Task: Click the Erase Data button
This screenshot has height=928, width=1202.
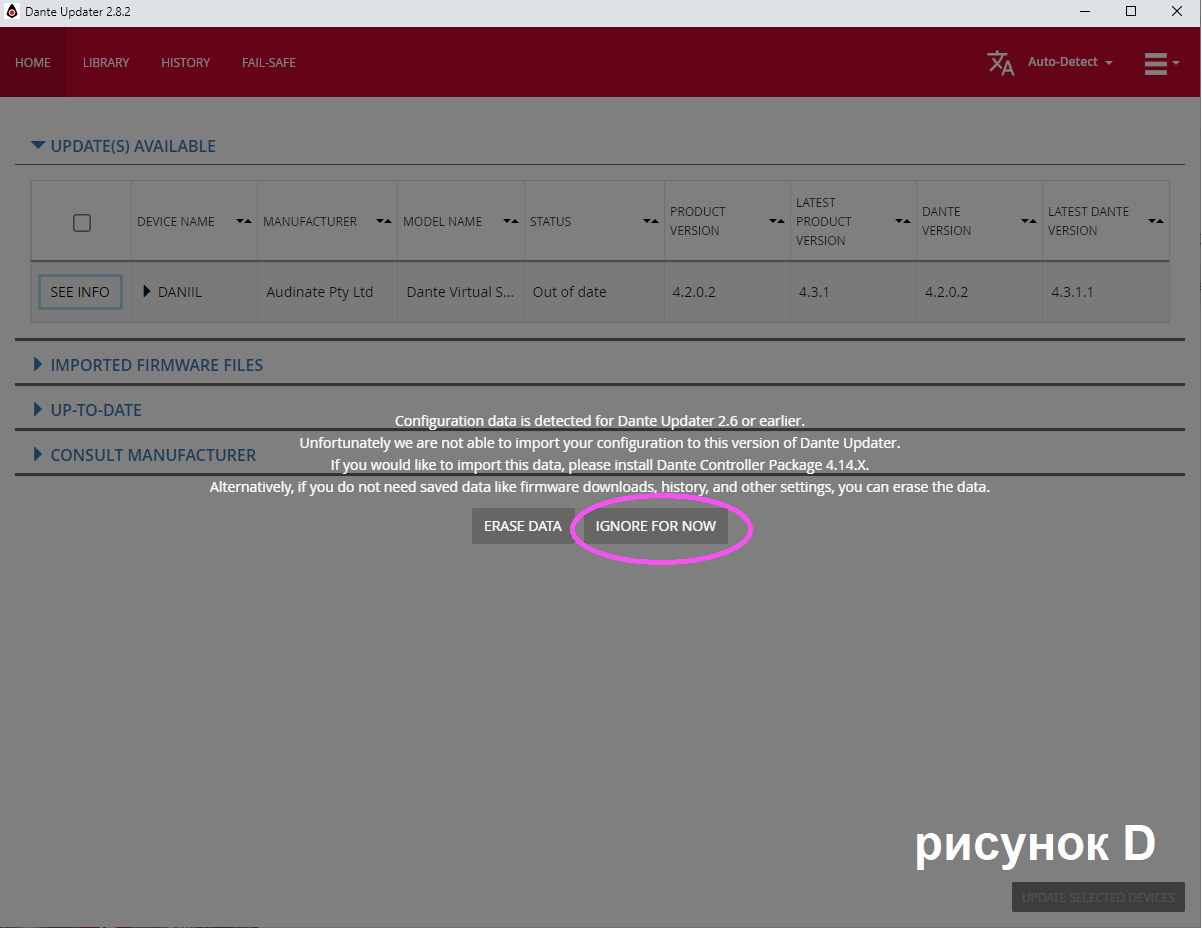Action: (x=522, y=526)
